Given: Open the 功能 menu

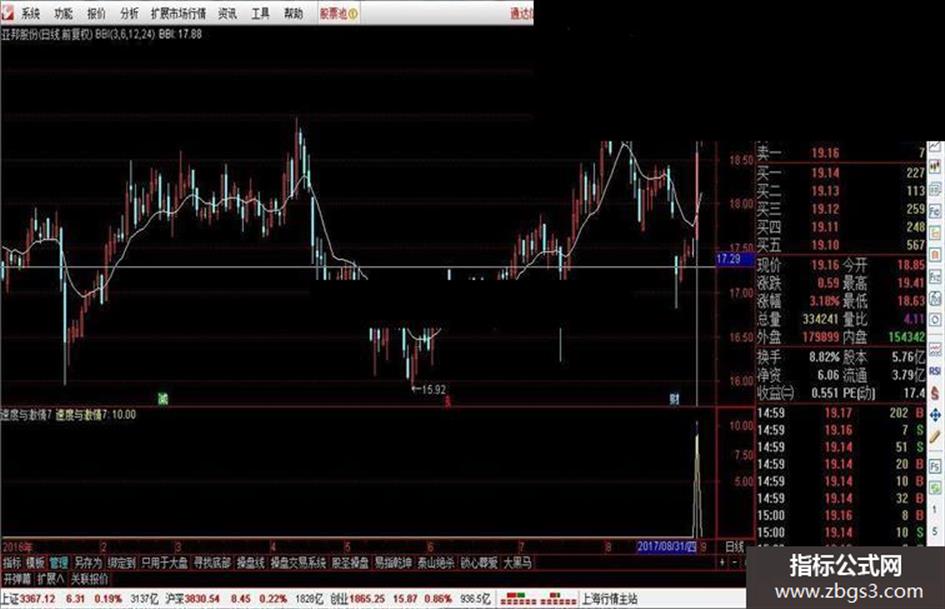Looking at the screenshot, I should [63, 13].
